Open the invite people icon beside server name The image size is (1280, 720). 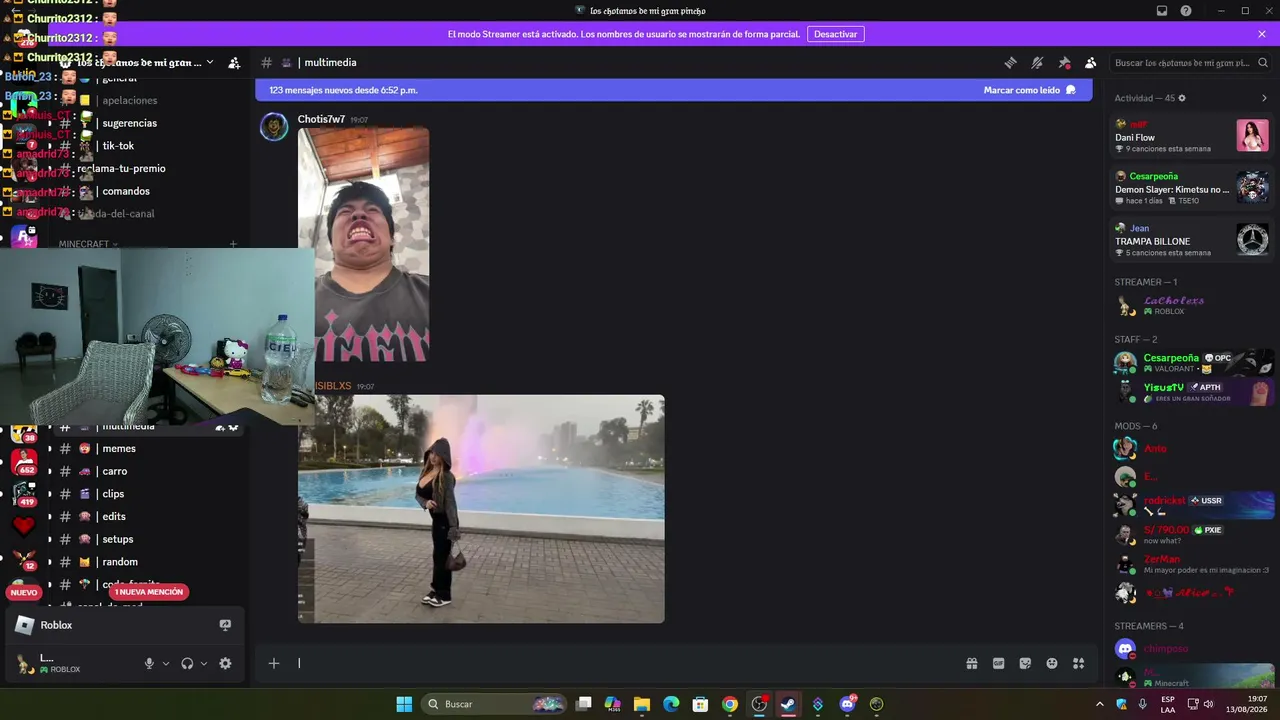[234, 63]
